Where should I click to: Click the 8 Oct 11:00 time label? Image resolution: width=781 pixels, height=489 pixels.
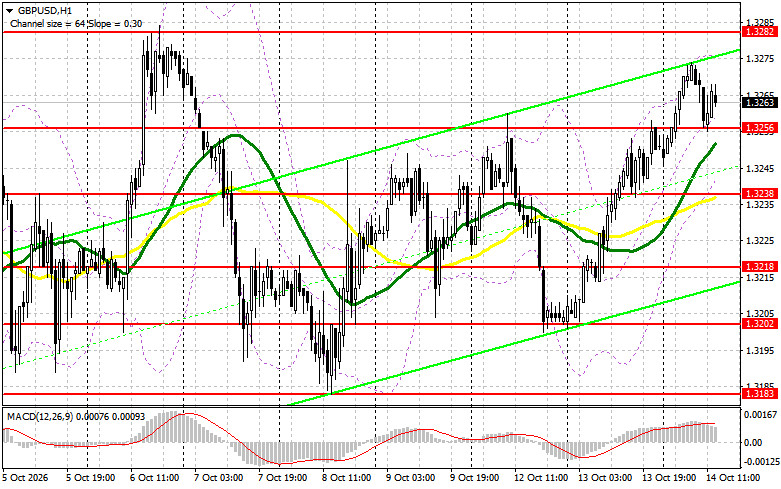[346, 478]
